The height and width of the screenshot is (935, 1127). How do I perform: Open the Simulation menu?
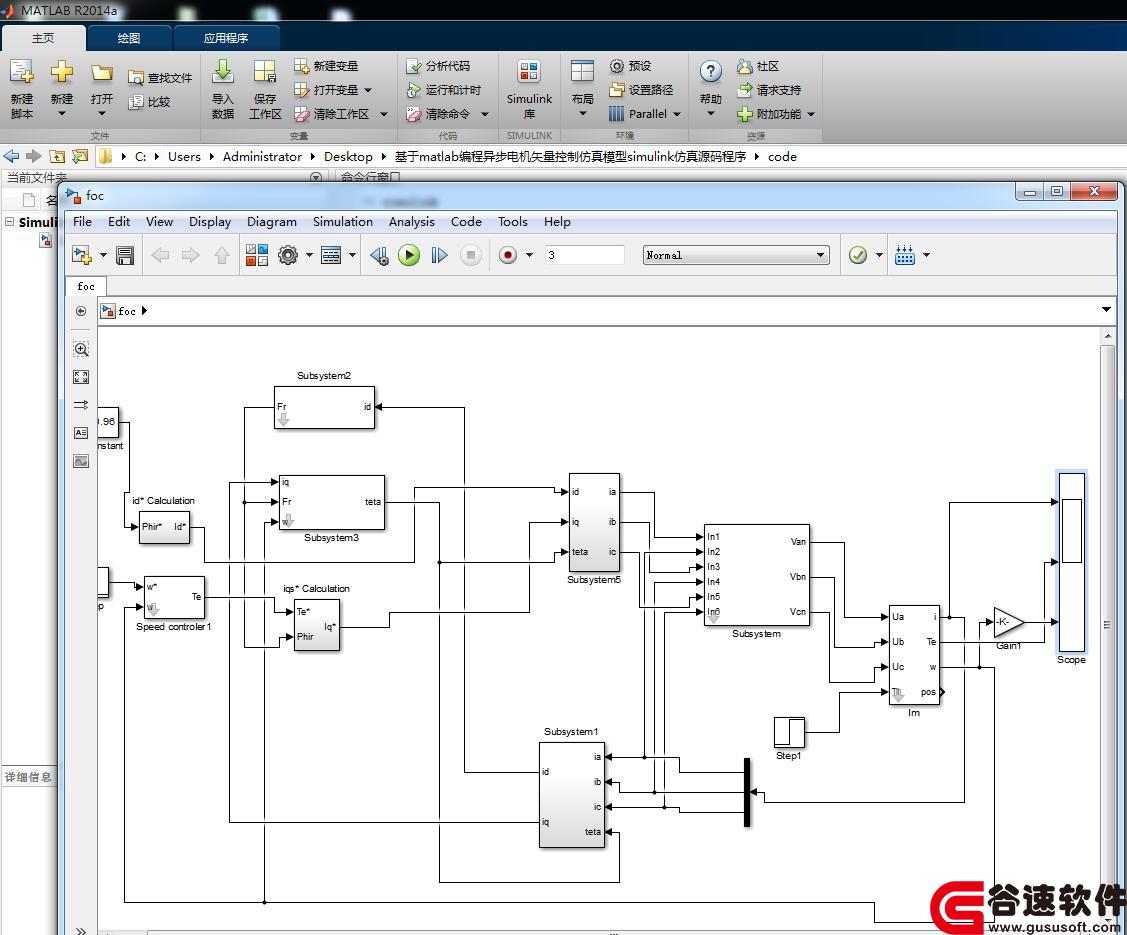click(x=343, y=222)
